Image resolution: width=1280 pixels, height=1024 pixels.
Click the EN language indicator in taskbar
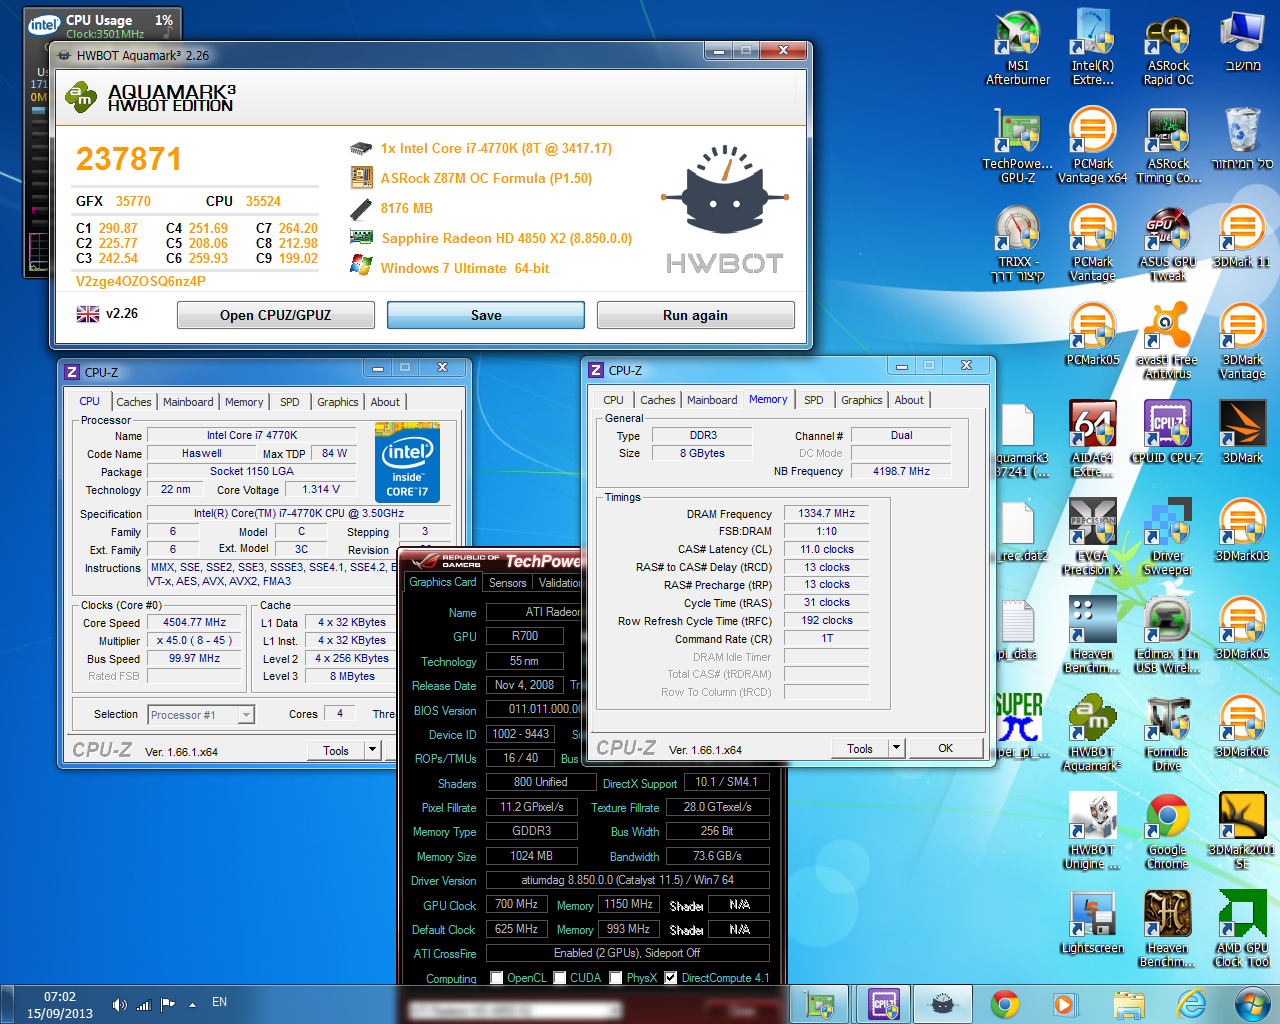pos(219,1002)
